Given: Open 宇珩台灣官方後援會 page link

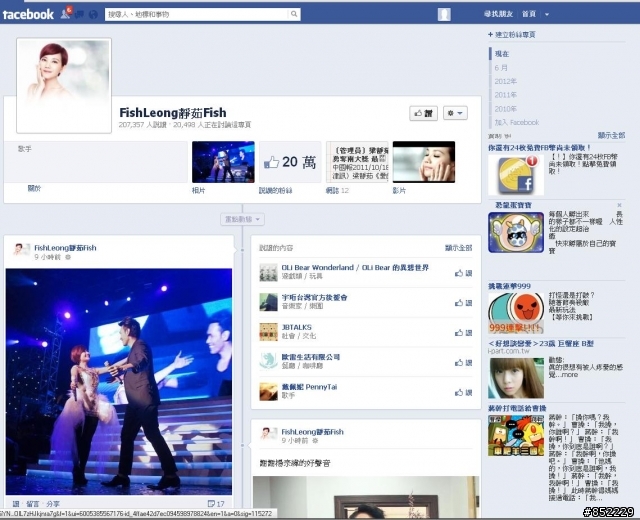Looking at the screenshot, I should point(314,297).
